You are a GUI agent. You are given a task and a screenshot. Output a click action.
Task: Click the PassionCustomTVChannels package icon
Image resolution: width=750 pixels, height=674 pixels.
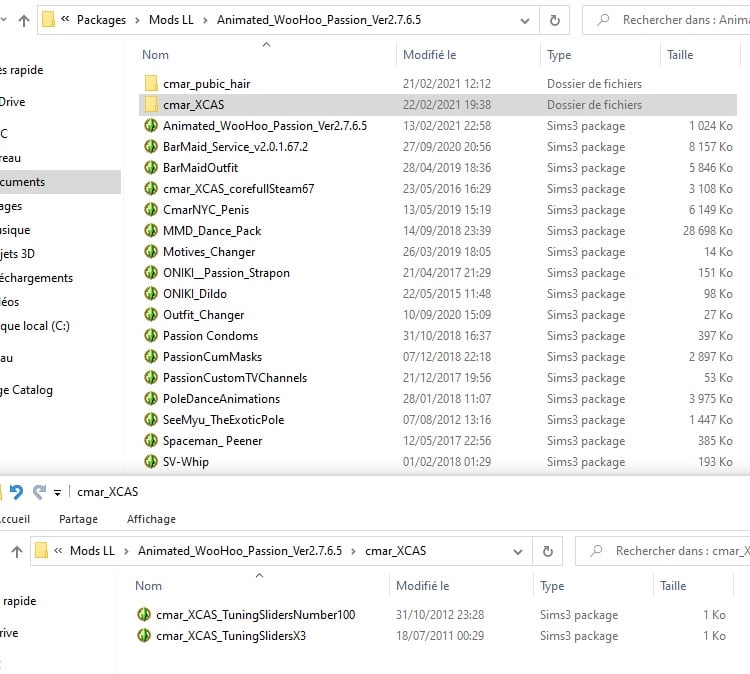(151, 378)
